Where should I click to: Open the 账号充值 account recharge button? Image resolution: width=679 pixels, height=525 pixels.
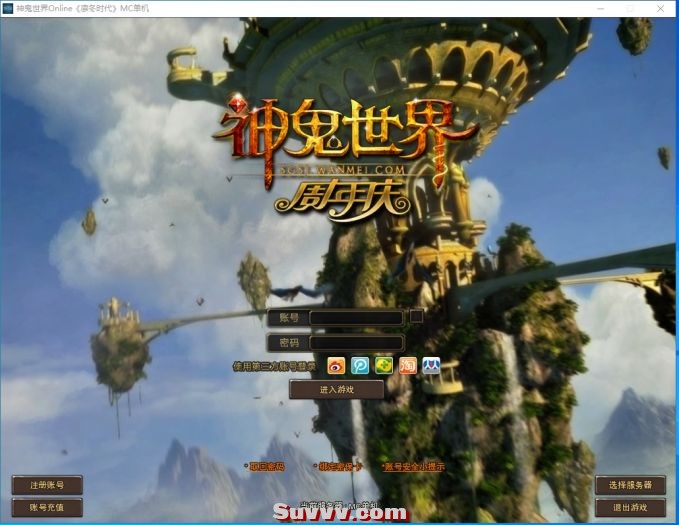coord(47,508)
